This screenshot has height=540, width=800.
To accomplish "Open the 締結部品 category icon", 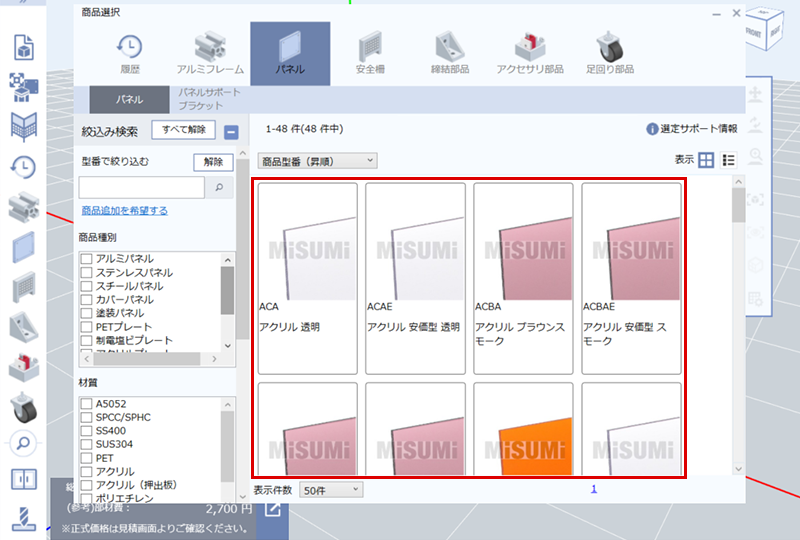I will tap(449, 52).
